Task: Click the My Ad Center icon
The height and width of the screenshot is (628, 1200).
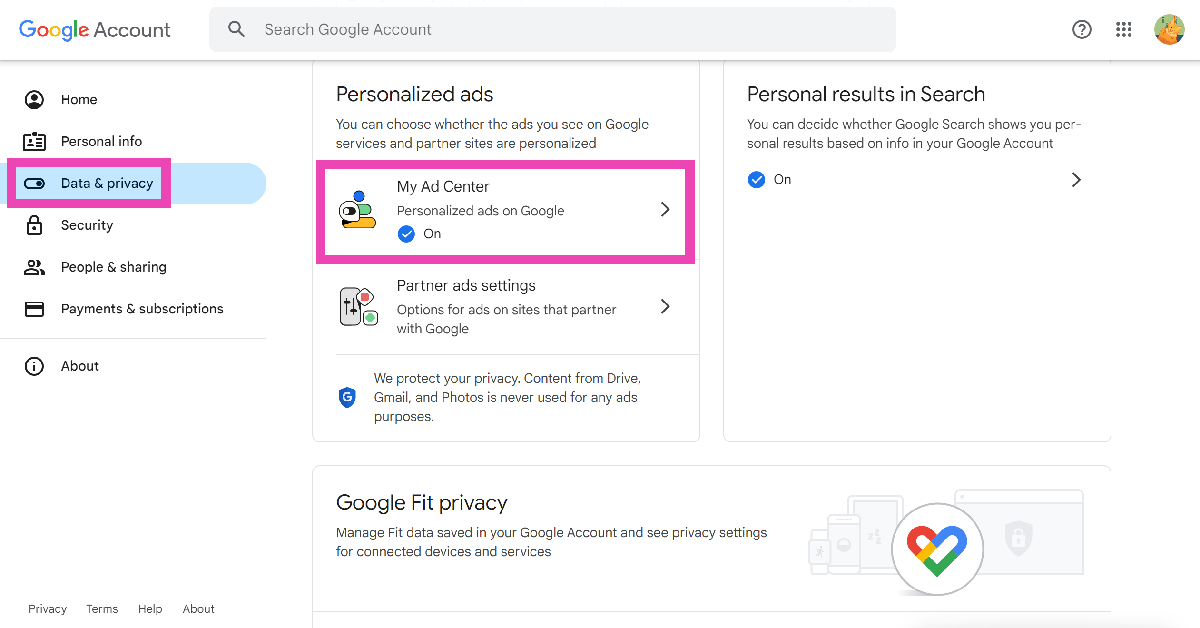Action: pyautogui.click(x=357, y=210)
